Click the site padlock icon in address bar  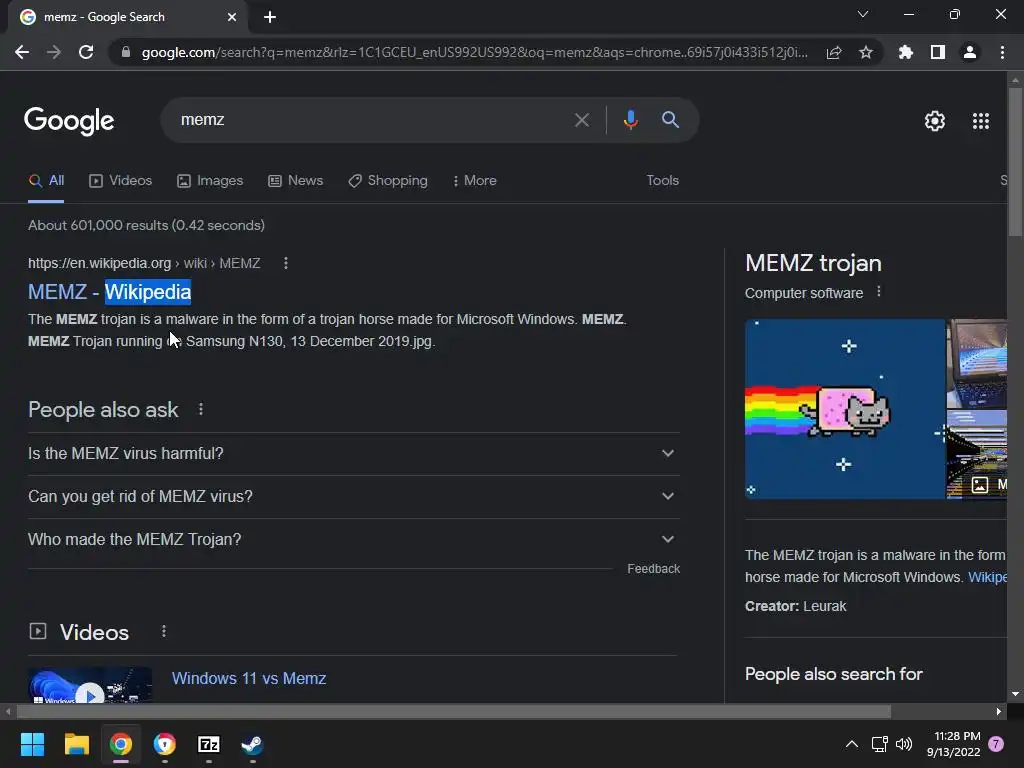coord(126,52)
